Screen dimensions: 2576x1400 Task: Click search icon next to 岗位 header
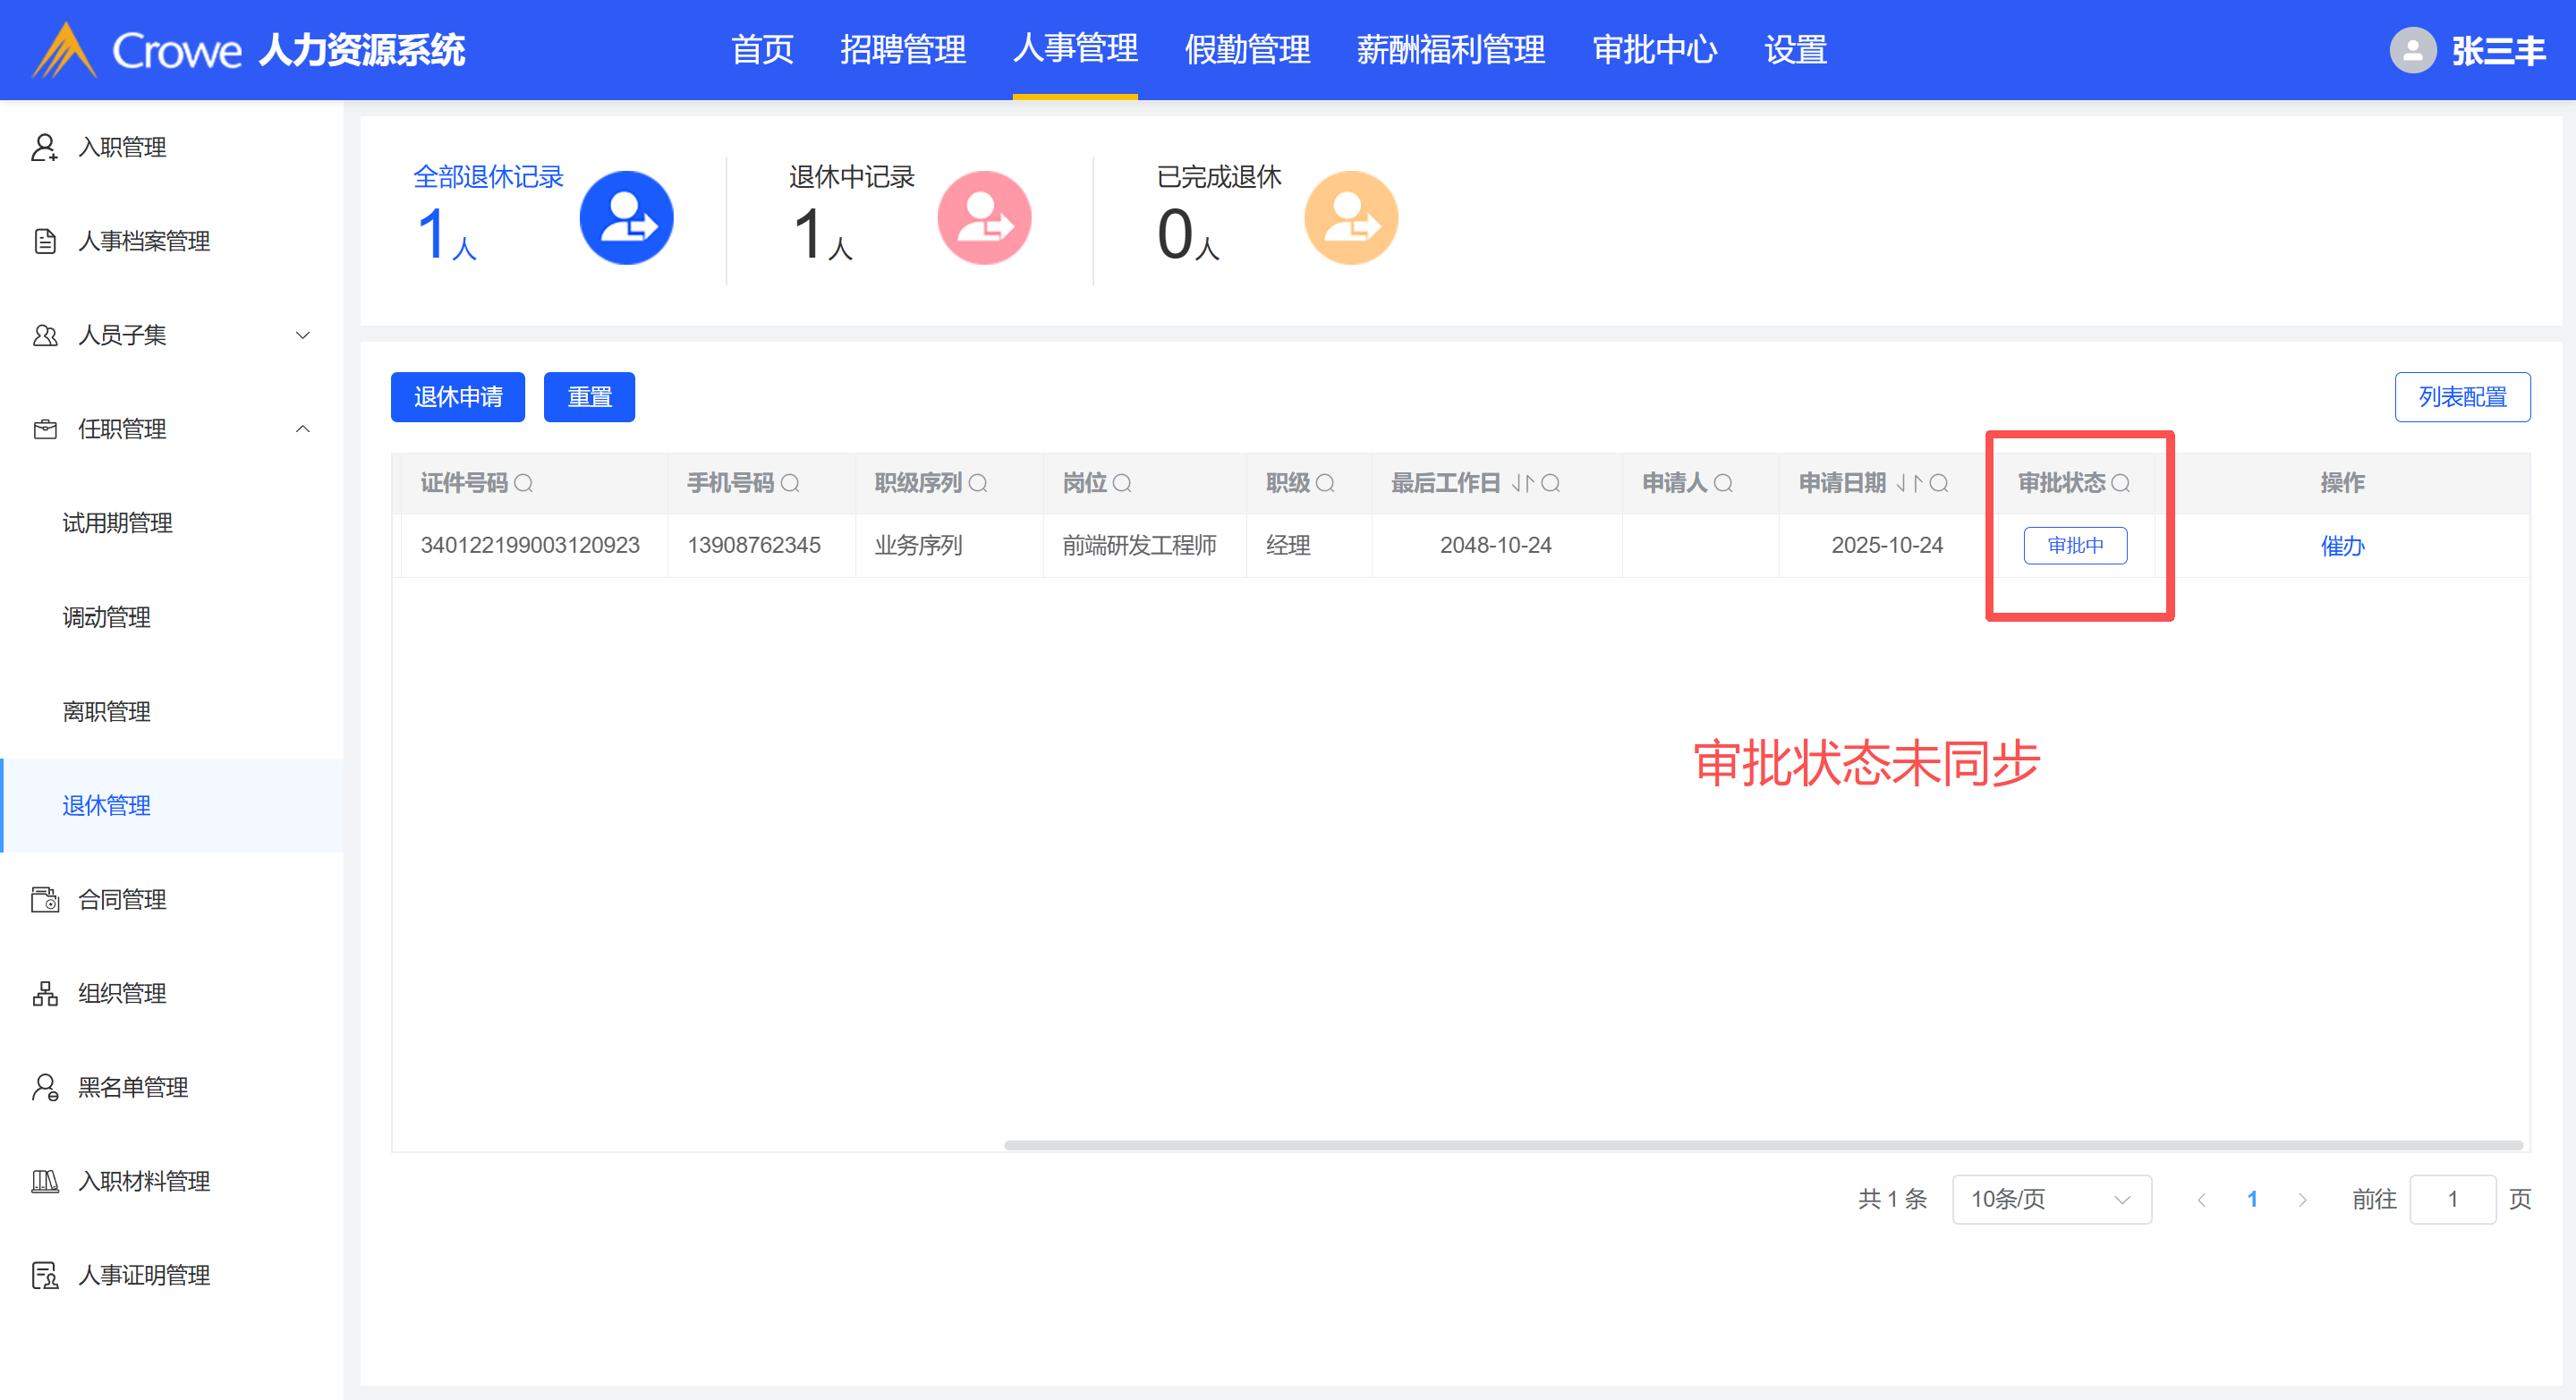coord(1122,484)
